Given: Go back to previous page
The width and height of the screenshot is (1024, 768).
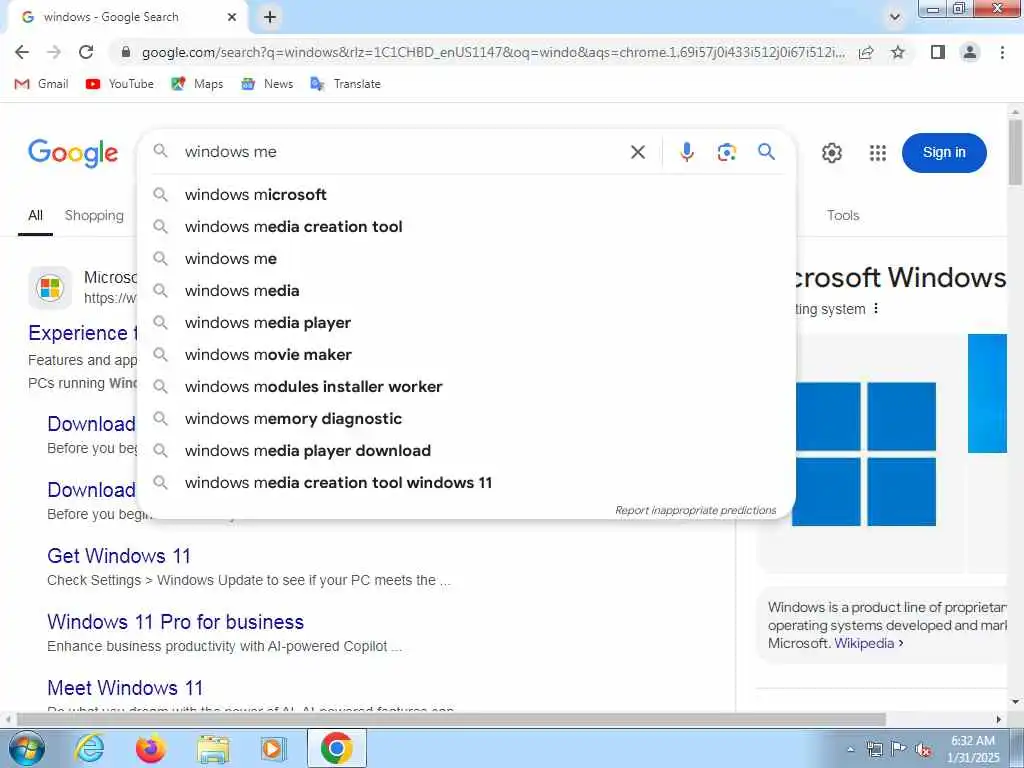Looking at the screenshot, I should tap(22, 52).
